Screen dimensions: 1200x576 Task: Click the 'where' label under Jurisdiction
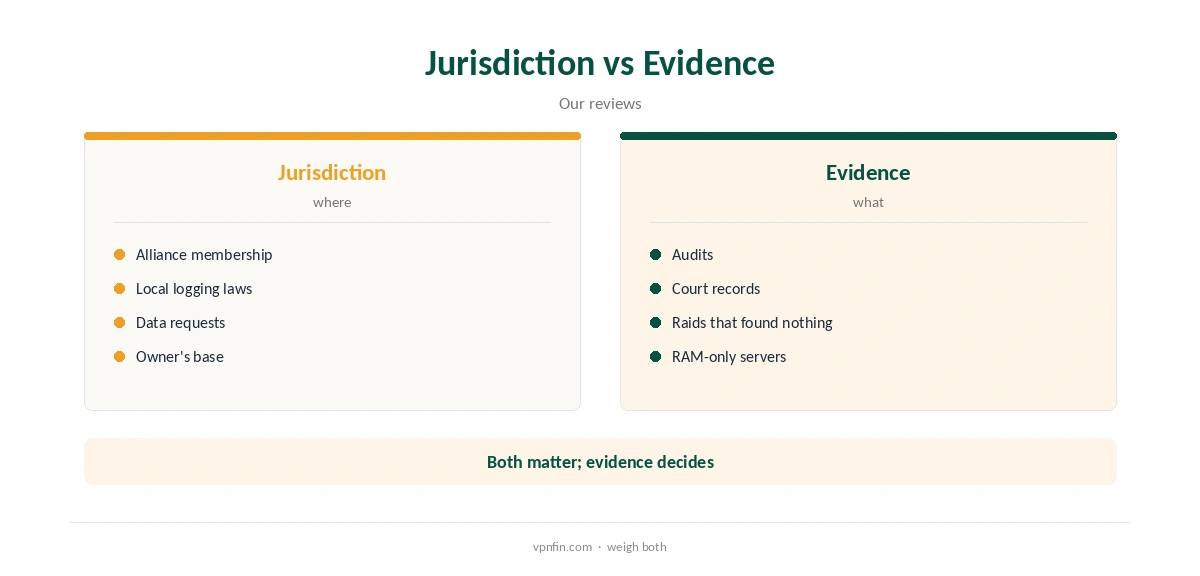click(x=332, y=202)
